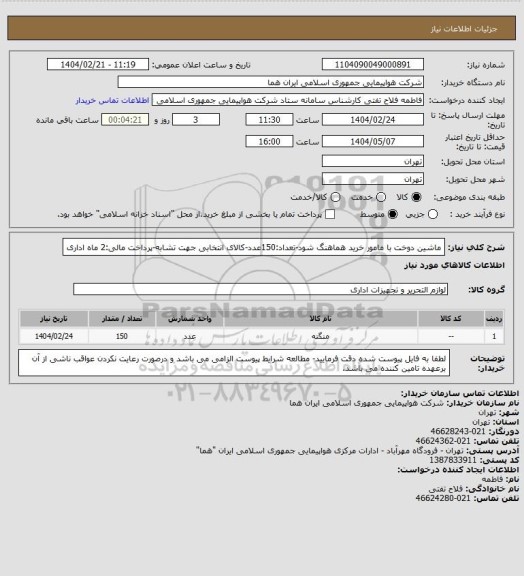This screenshot has width=524, height=576.
Task: Click the delivery city field تهران
Action: coord(373,179)
